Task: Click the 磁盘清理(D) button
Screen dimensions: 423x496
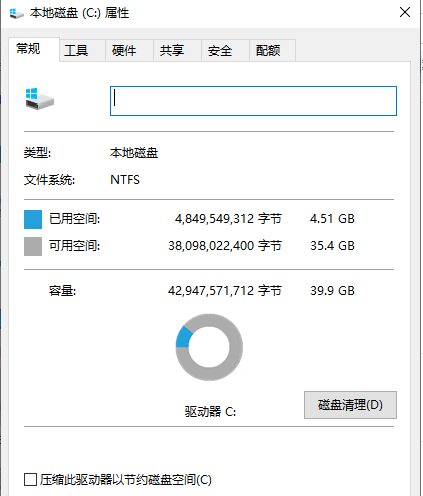Action: pos(350,405)
